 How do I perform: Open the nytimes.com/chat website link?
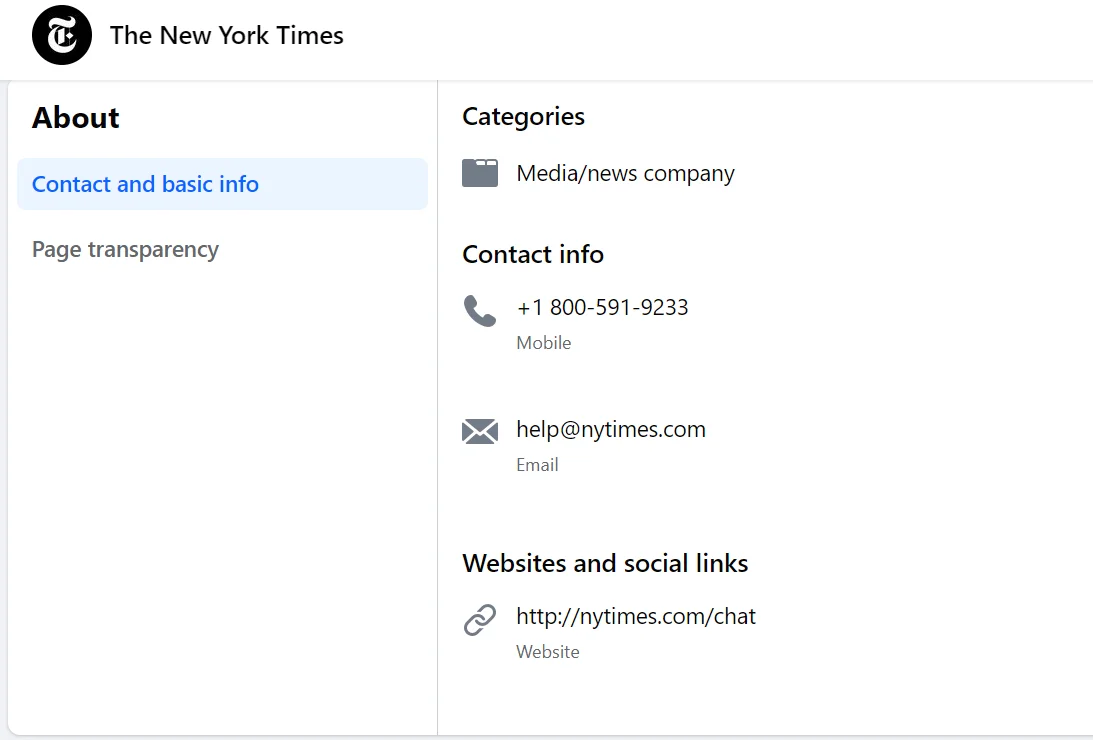pyautogui.click(x=636, y=616)
